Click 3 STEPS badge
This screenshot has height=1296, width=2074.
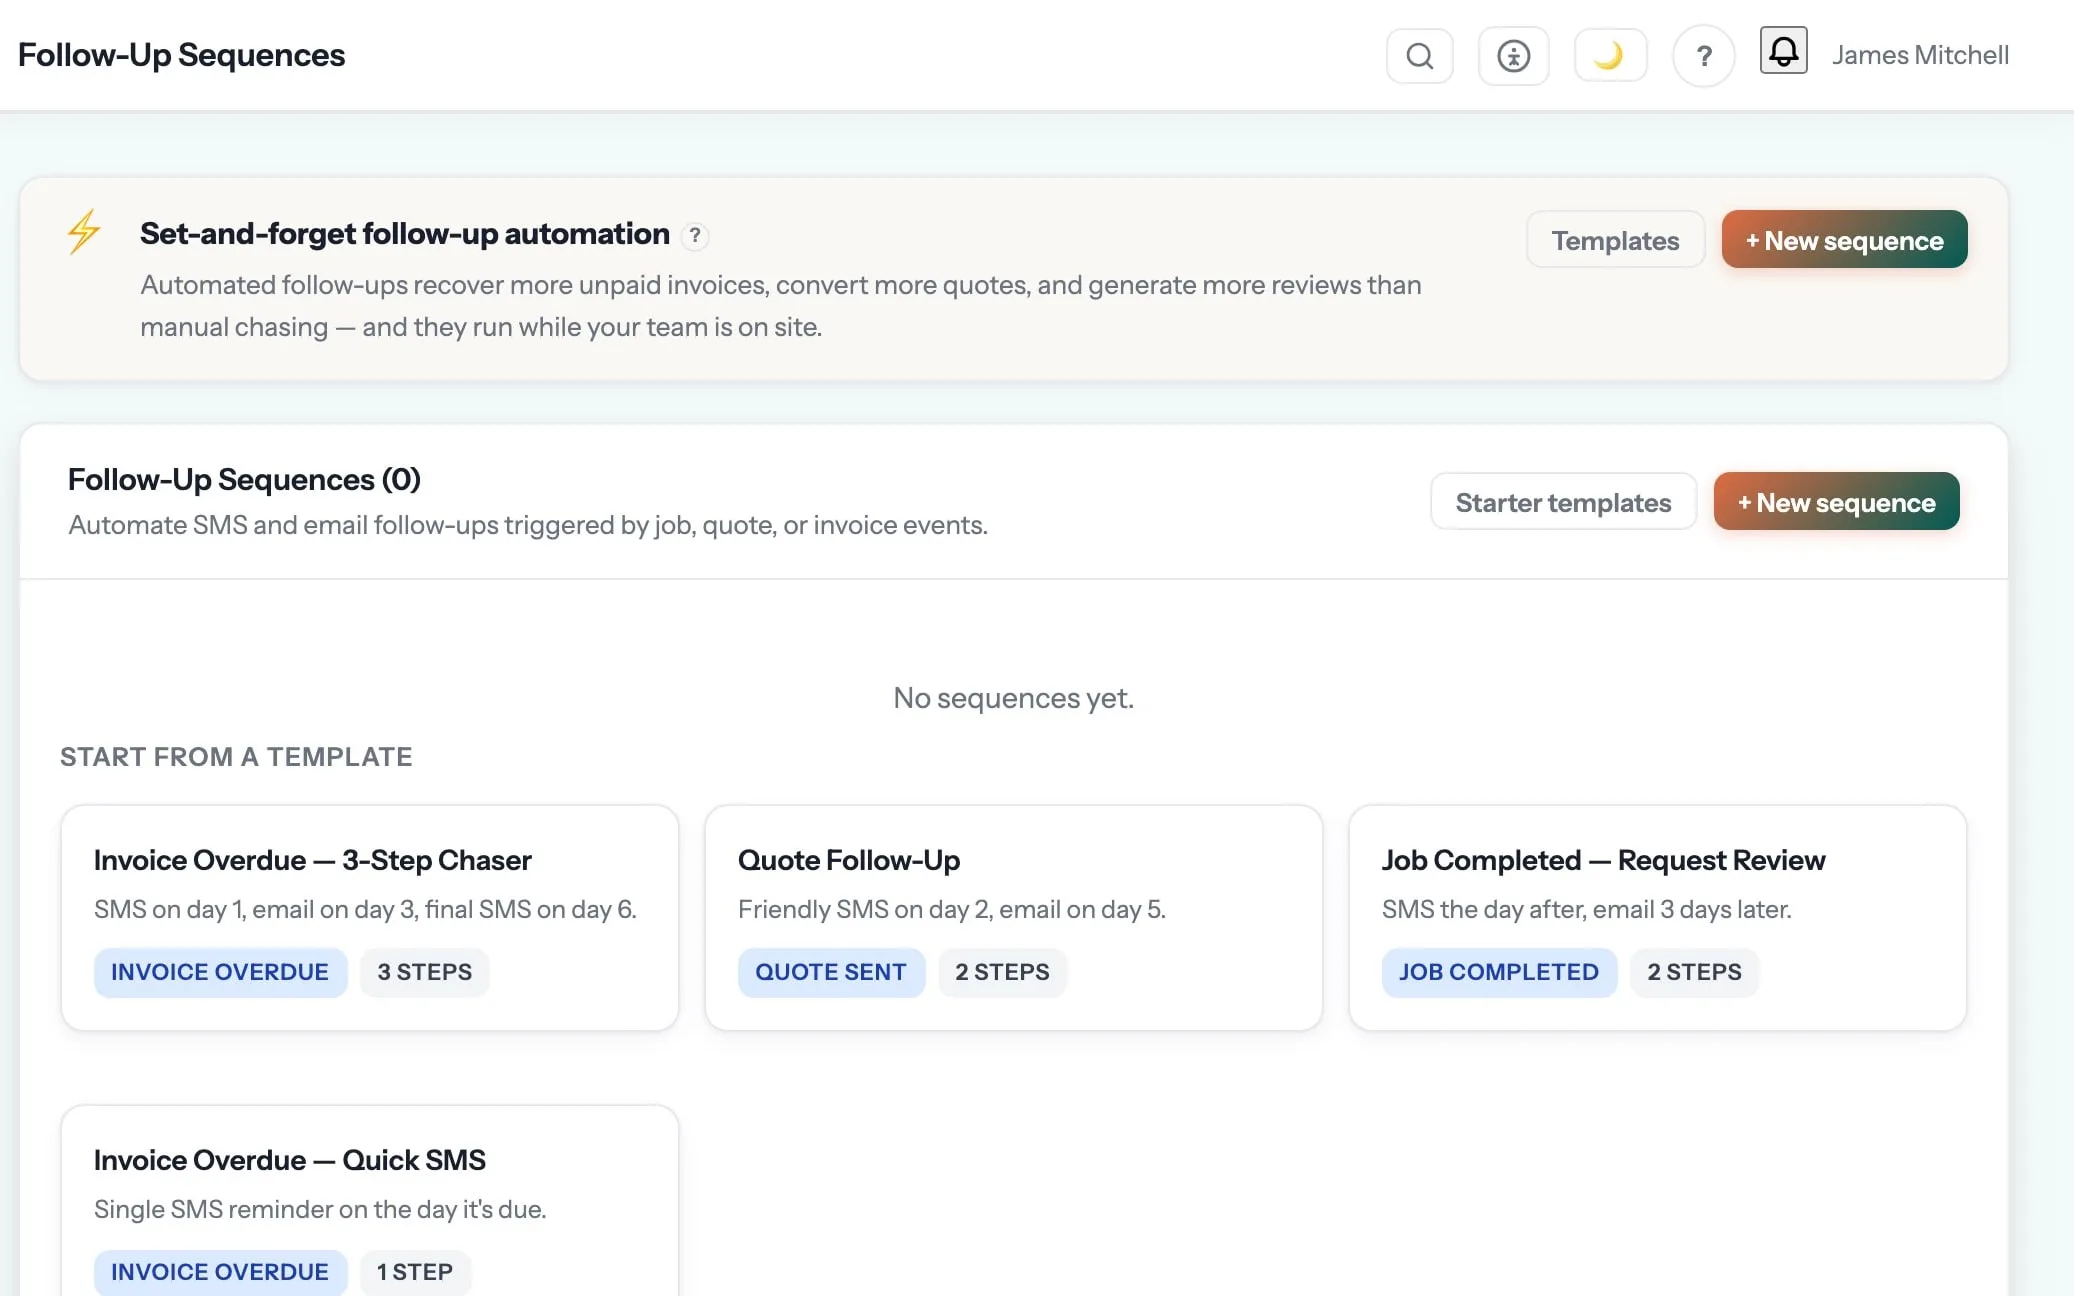[424, 972]
